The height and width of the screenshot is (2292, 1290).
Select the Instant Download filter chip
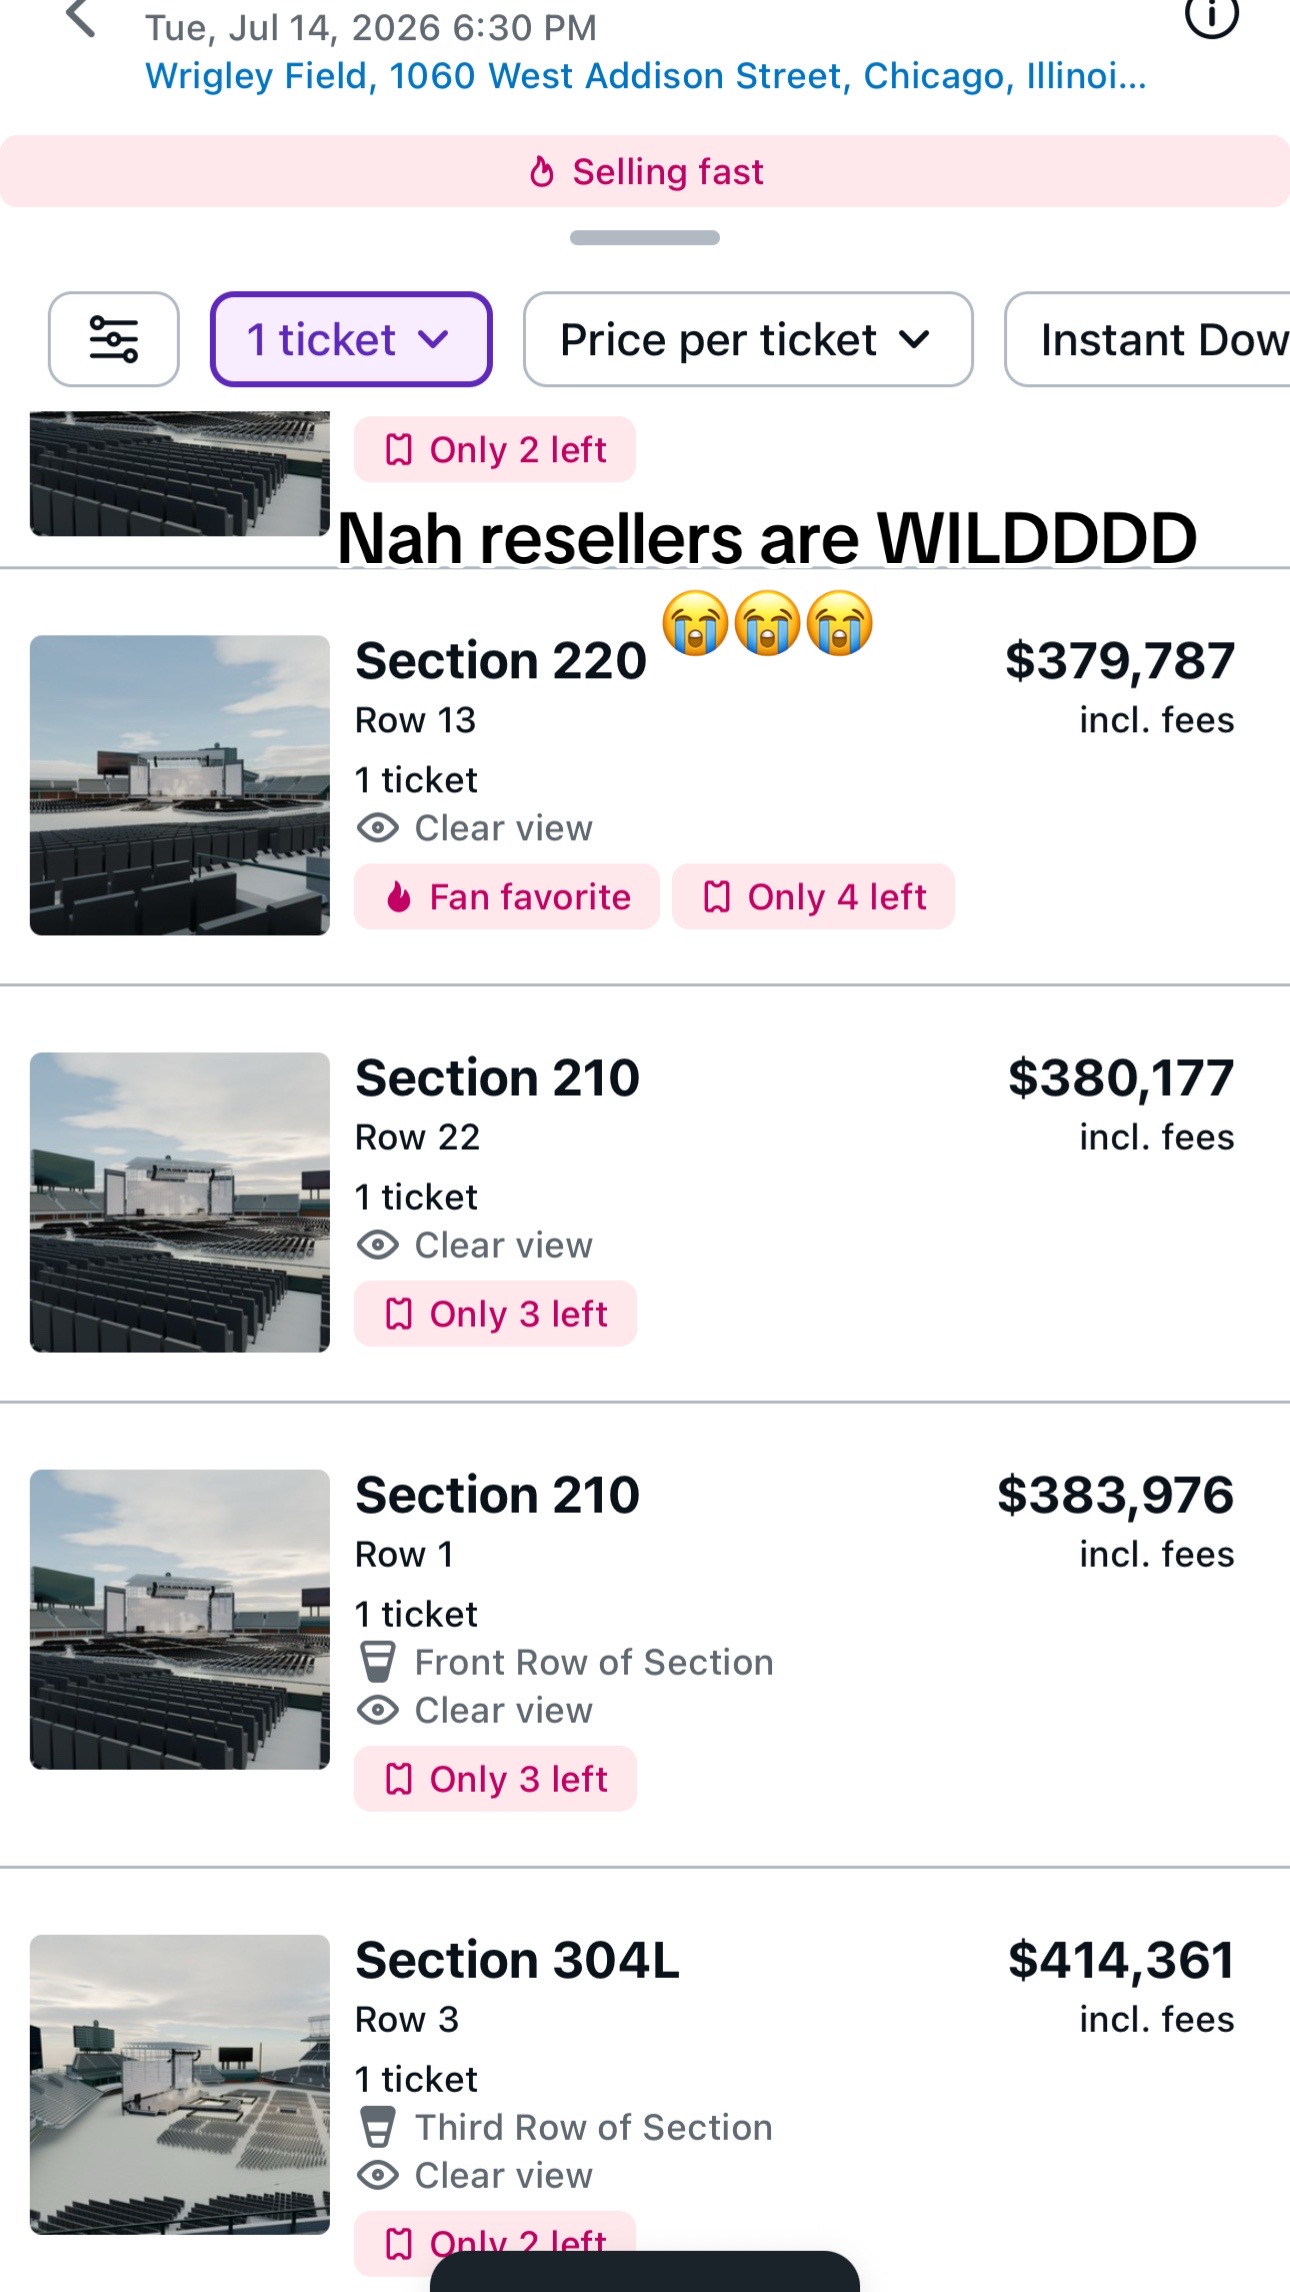(x=1148, y=339)
